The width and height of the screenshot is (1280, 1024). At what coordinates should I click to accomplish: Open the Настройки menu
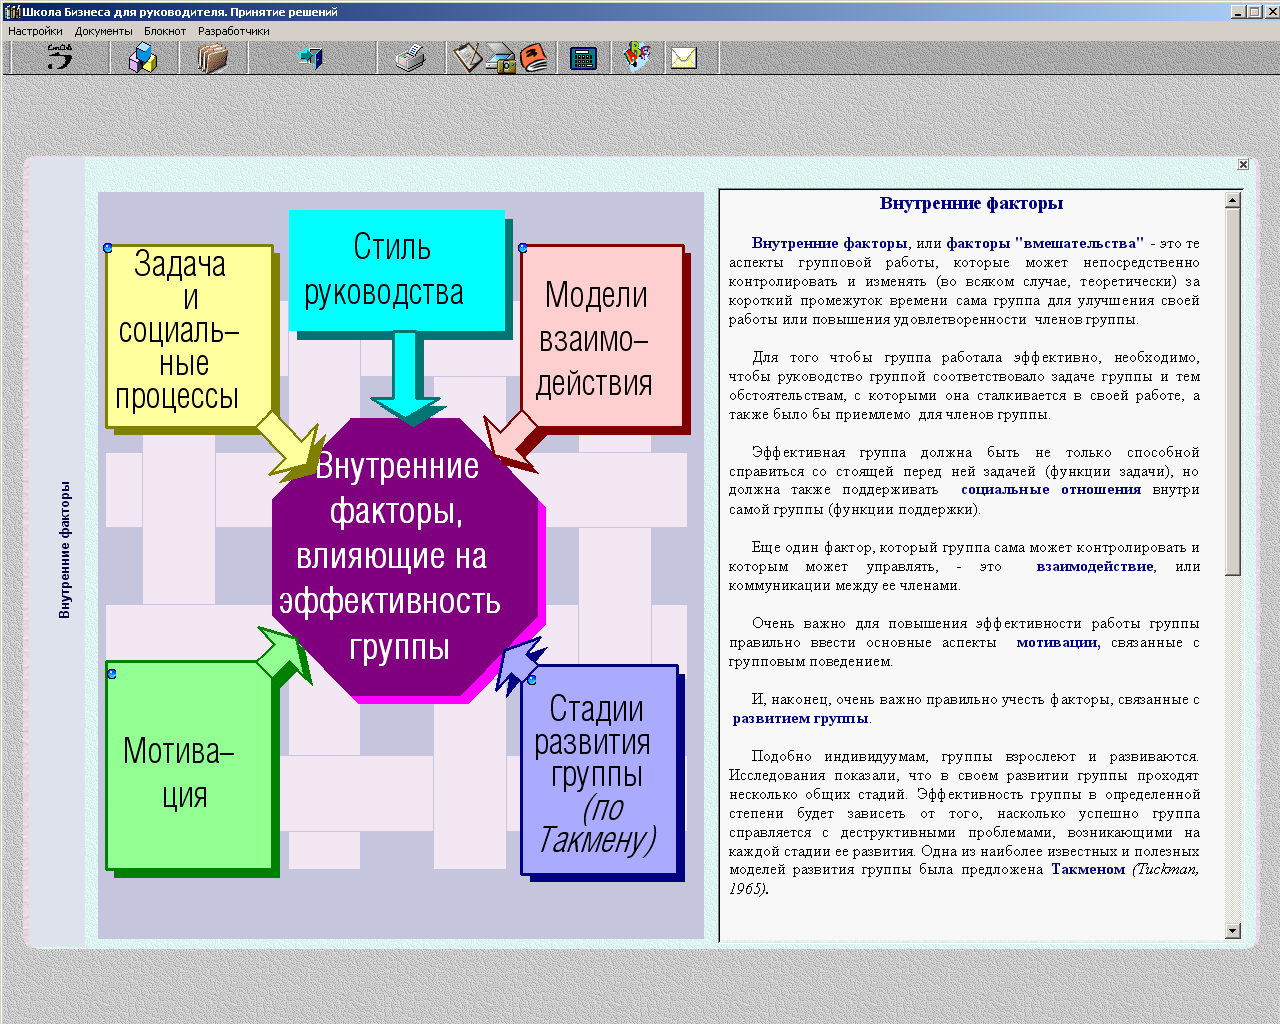pos(35,31)
